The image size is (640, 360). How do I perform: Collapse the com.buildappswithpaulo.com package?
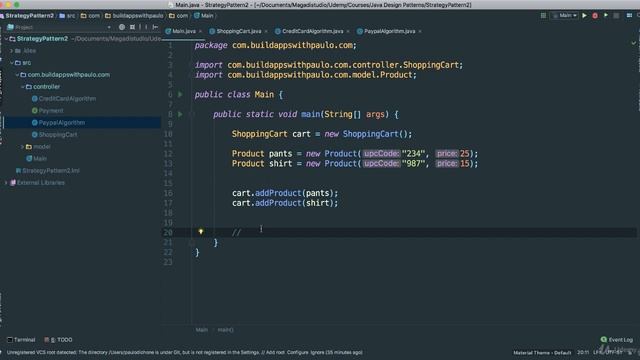tap(17, 75)
